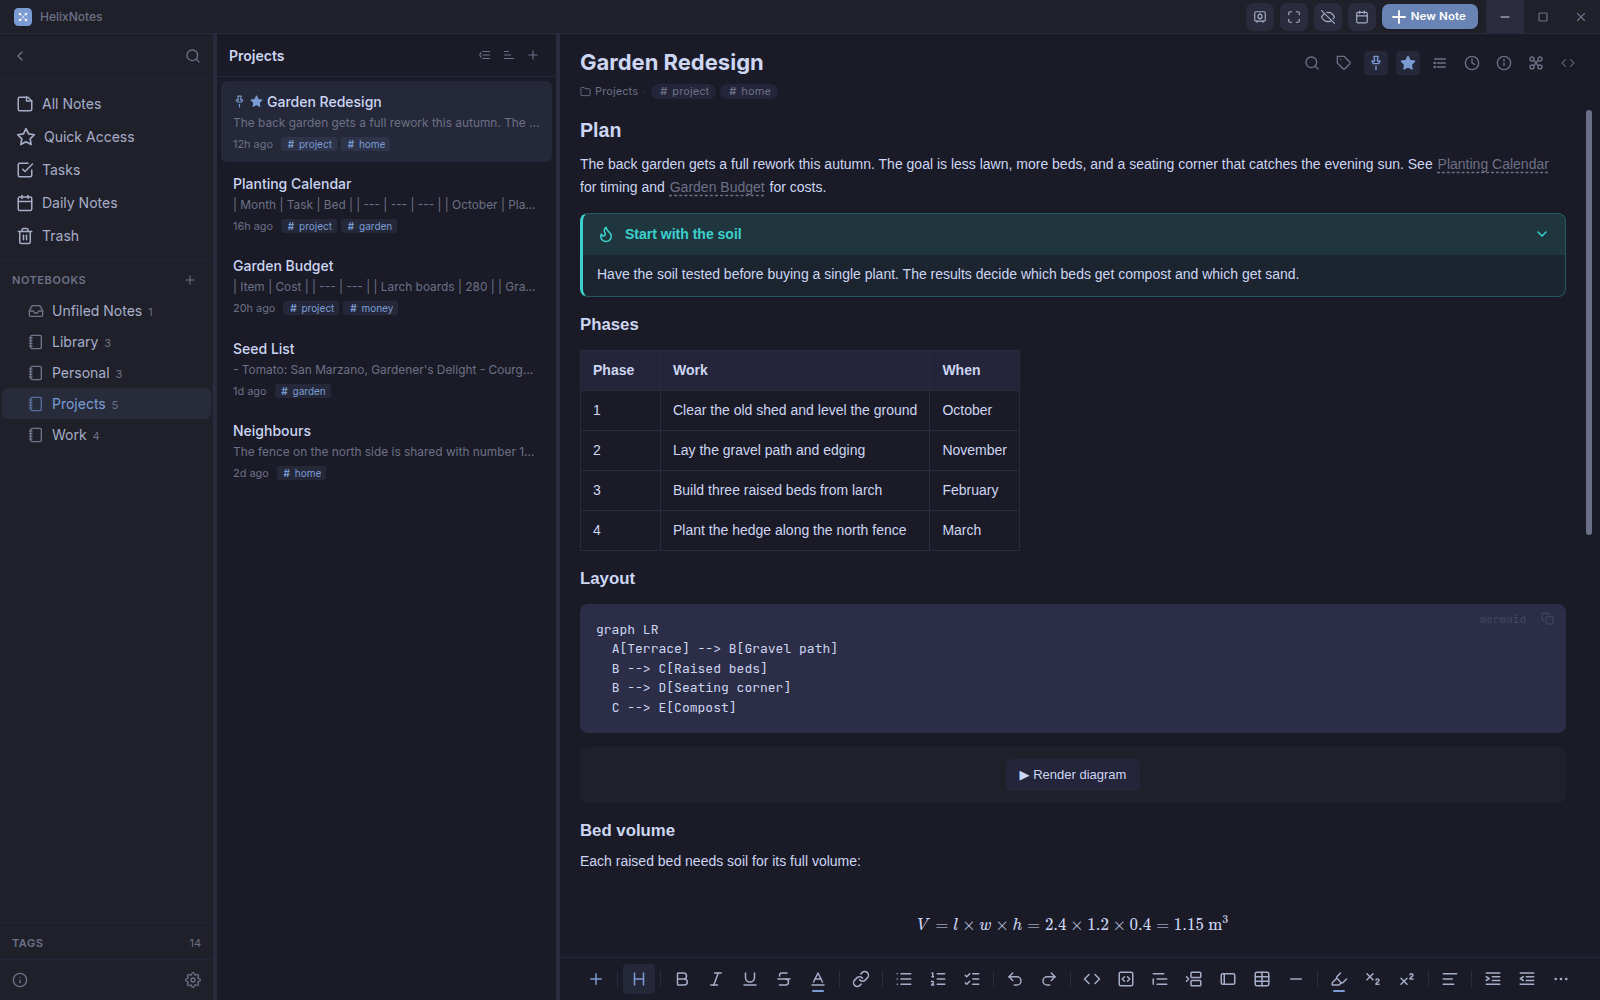
Task: Open the Tasks section
Action: point(106,170)
